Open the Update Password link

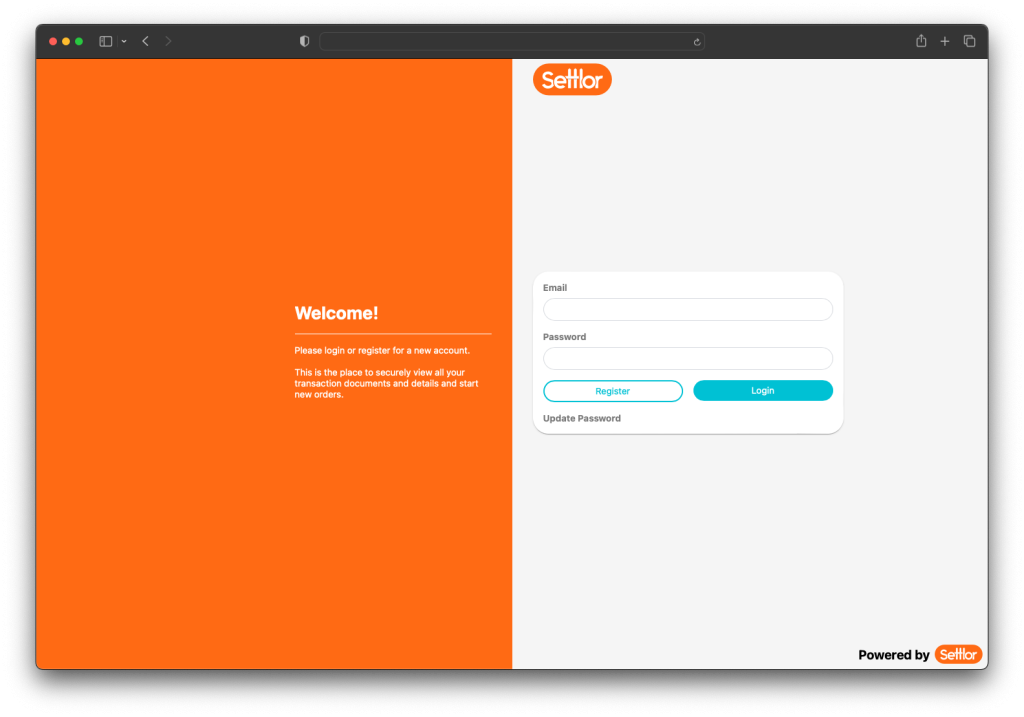tap(581, 418)
